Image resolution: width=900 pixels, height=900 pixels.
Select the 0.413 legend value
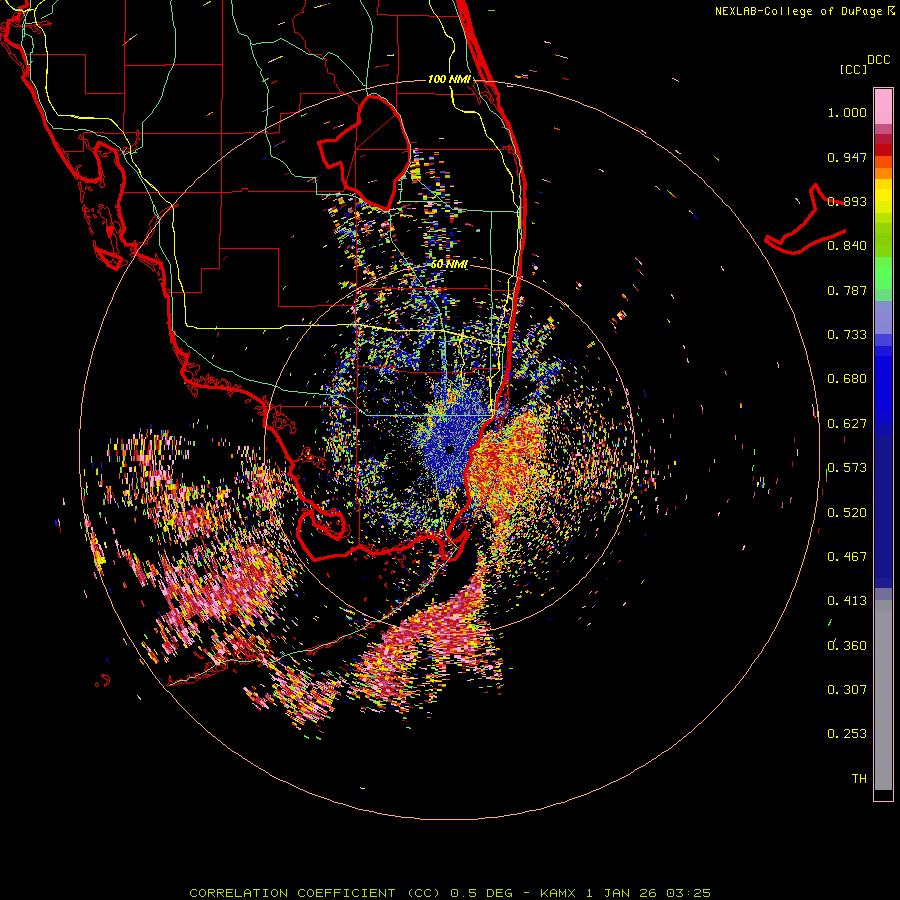[847, 601]
